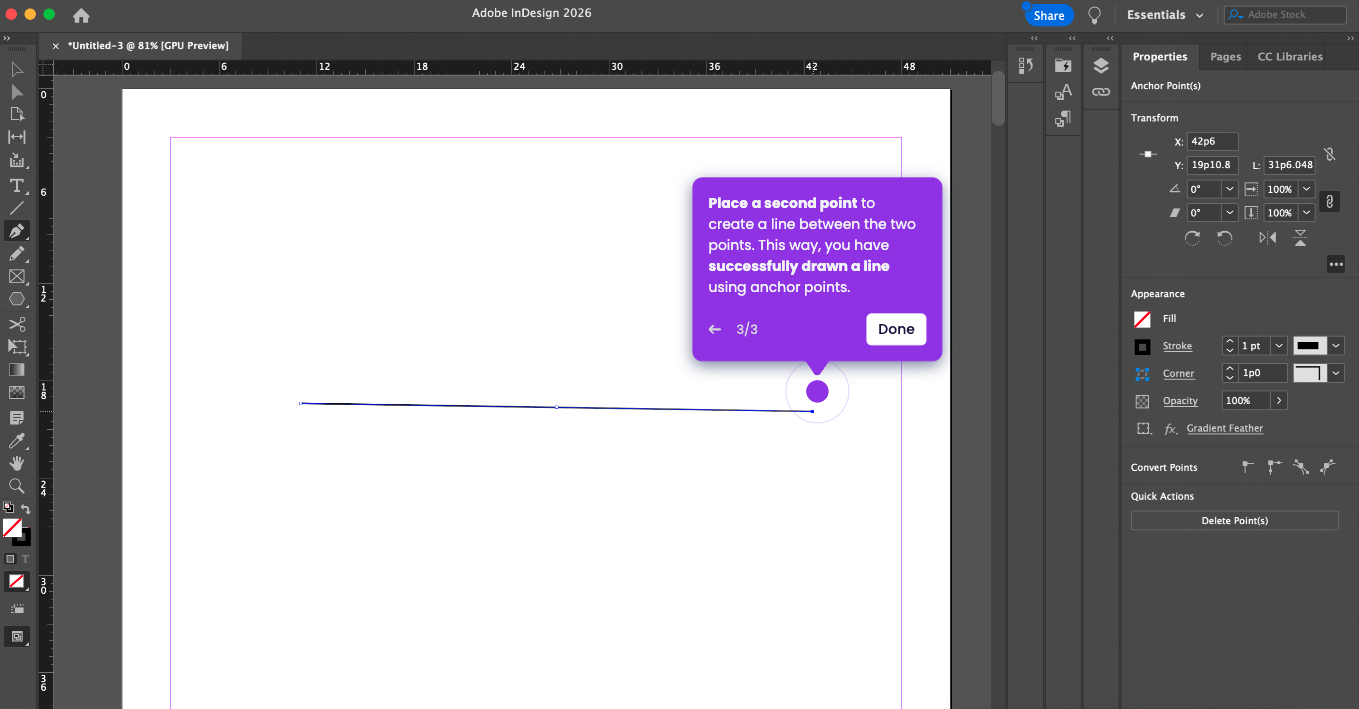Image resolution: width=1359 pixels, height=709 pixels.
Task: Open stroke type style dropdown
Action: click(1337, 346)
